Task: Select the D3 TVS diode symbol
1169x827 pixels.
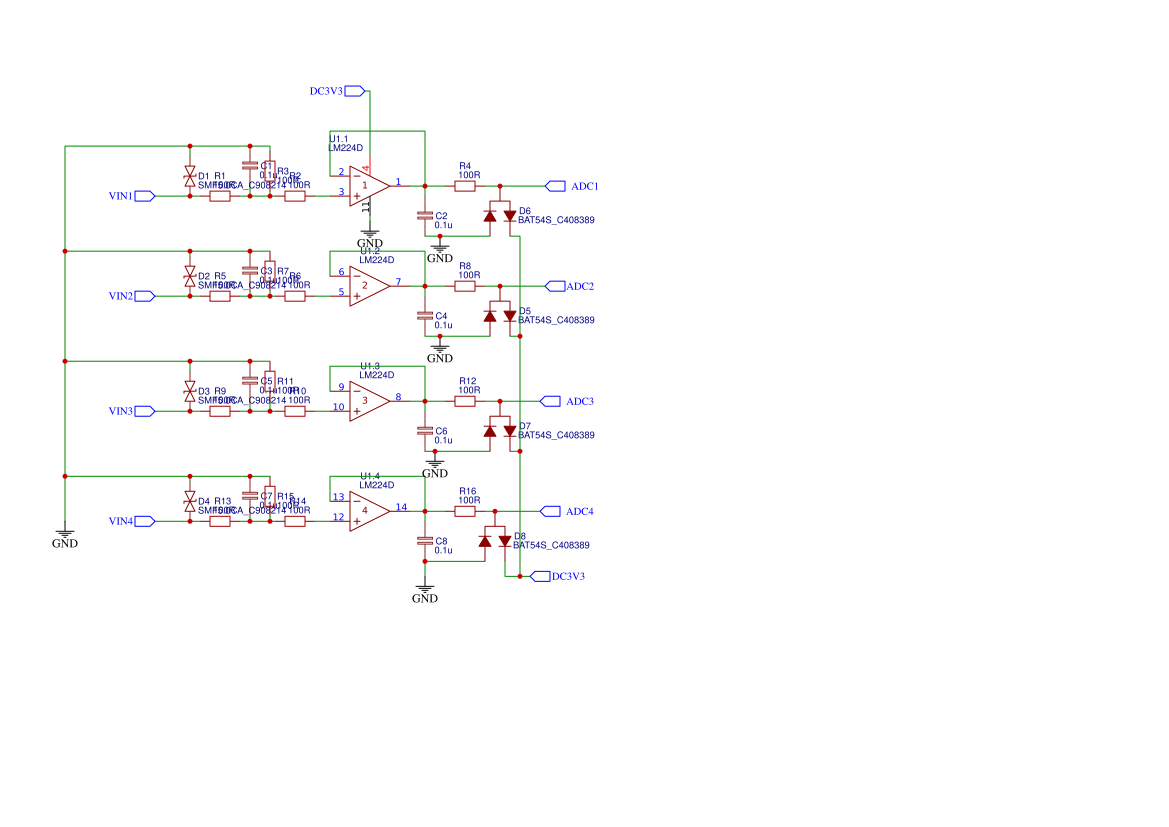Action: point(190,392)
